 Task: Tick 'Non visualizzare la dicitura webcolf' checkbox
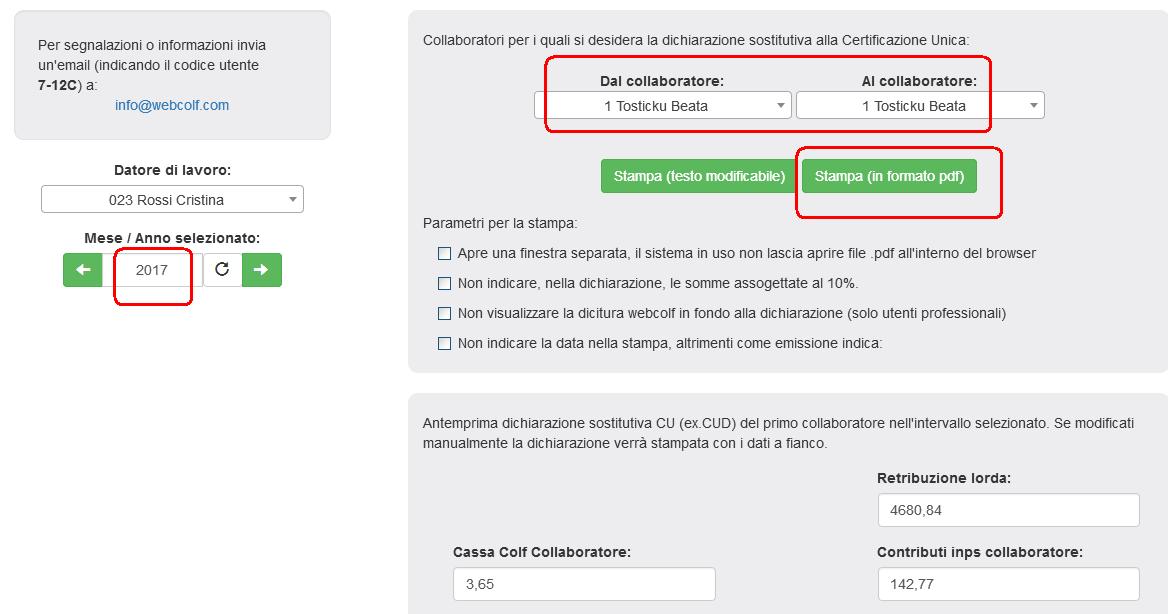point(445,314)
